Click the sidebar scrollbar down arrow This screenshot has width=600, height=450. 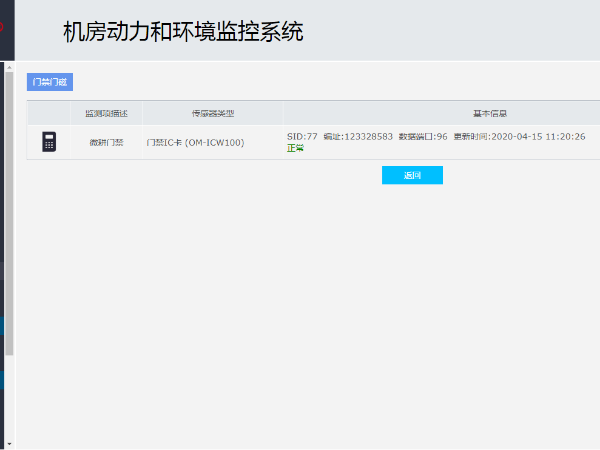10,442
